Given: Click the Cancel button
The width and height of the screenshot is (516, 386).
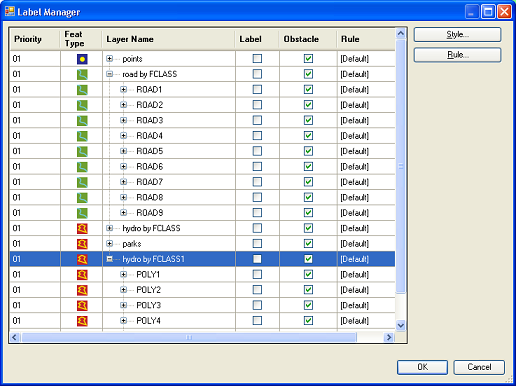Looking at the screenshot, I should (479, 367).
